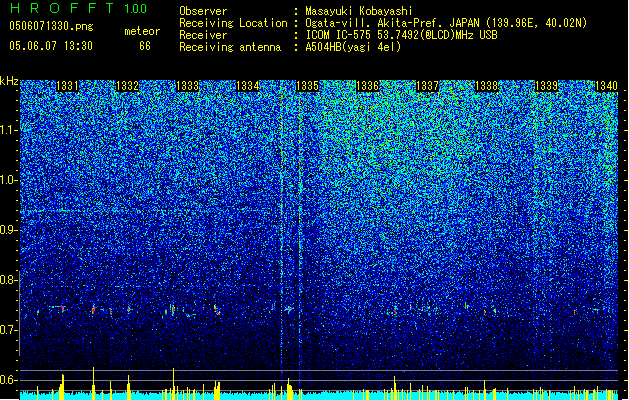The width and height of the screenshot is (629, 400).
Task: Click the Receiver label
Action: click(203, 35)
